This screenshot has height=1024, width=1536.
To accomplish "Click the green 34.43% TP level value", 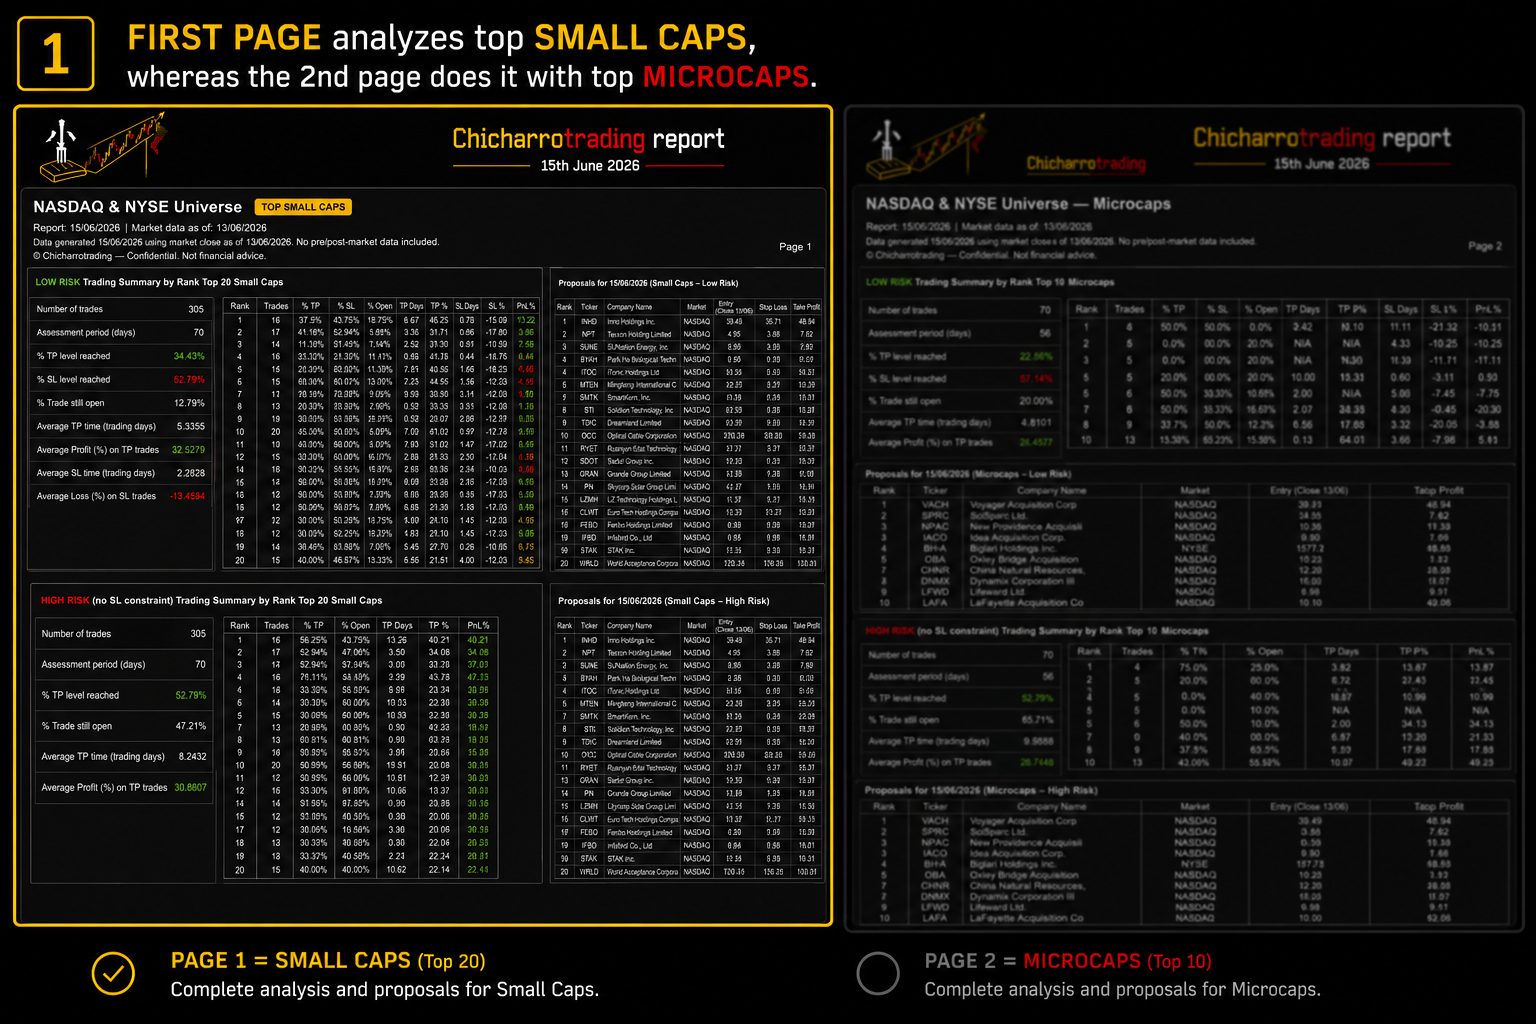I will click(x=189, y=356).
